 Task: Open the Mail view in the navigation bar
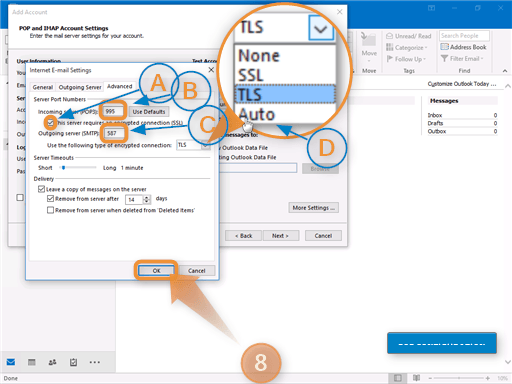point(11,362)
